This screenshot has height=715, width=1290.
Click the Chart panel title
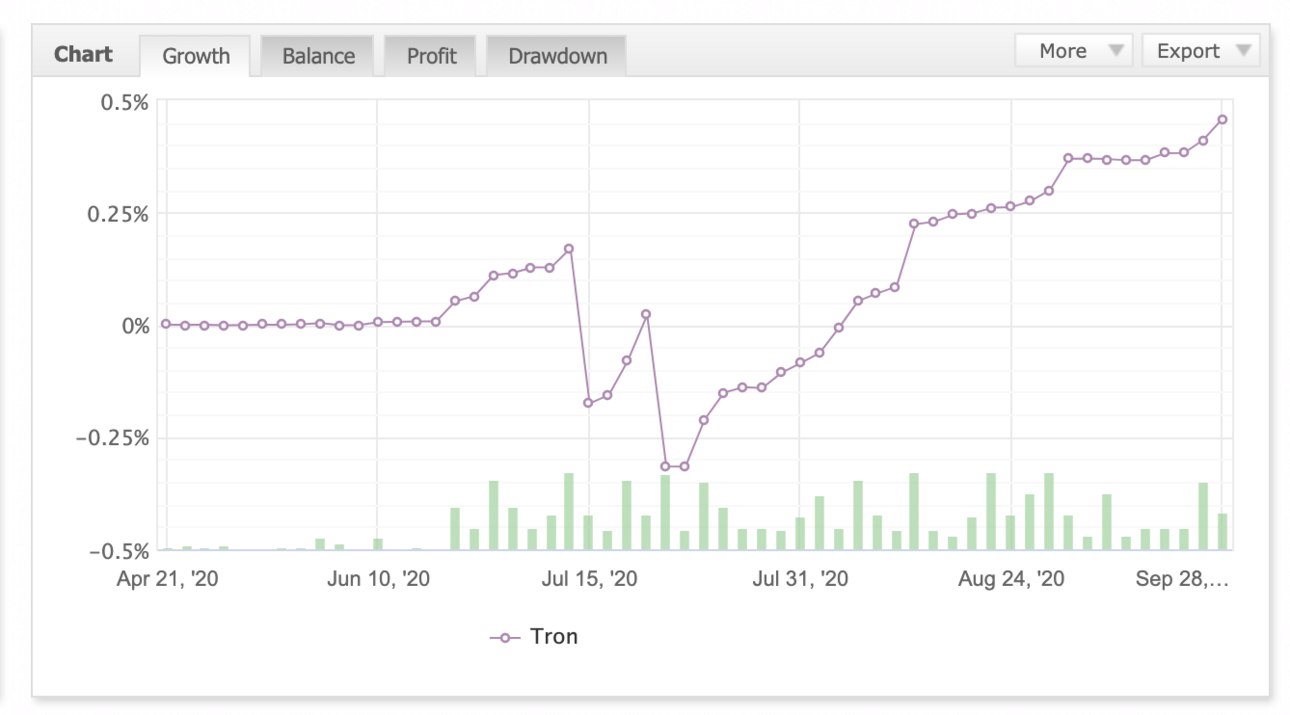[x=83, y=54]
